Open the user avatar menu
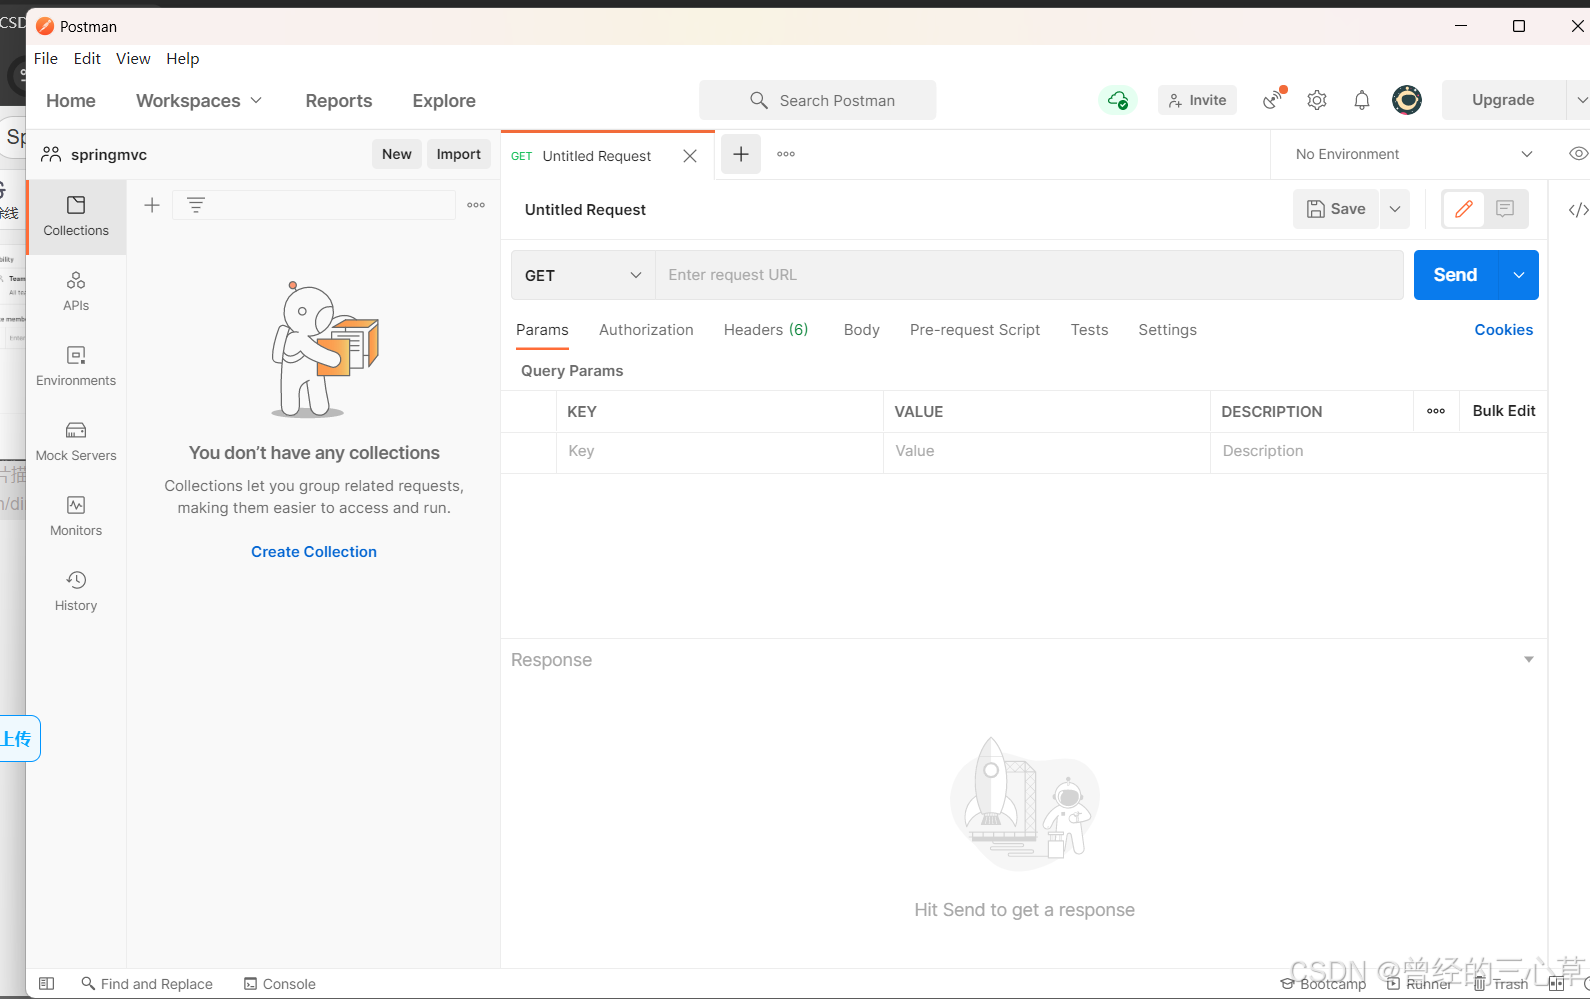1590x999 pixels. [1407, 100]
